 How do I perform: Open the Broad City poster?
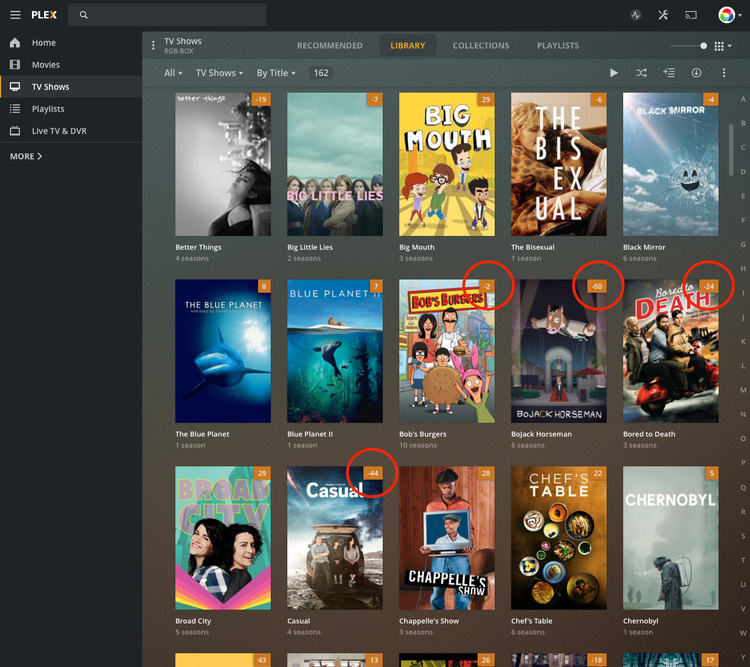[x=223, y=538]
